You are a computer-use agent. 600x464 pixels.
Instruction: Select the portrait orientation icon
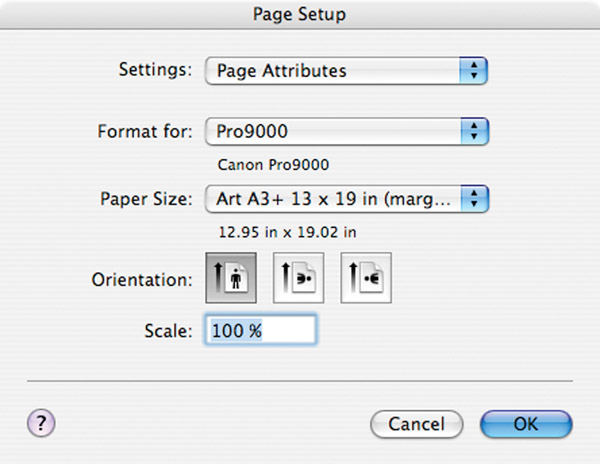(x=231, y=278)
